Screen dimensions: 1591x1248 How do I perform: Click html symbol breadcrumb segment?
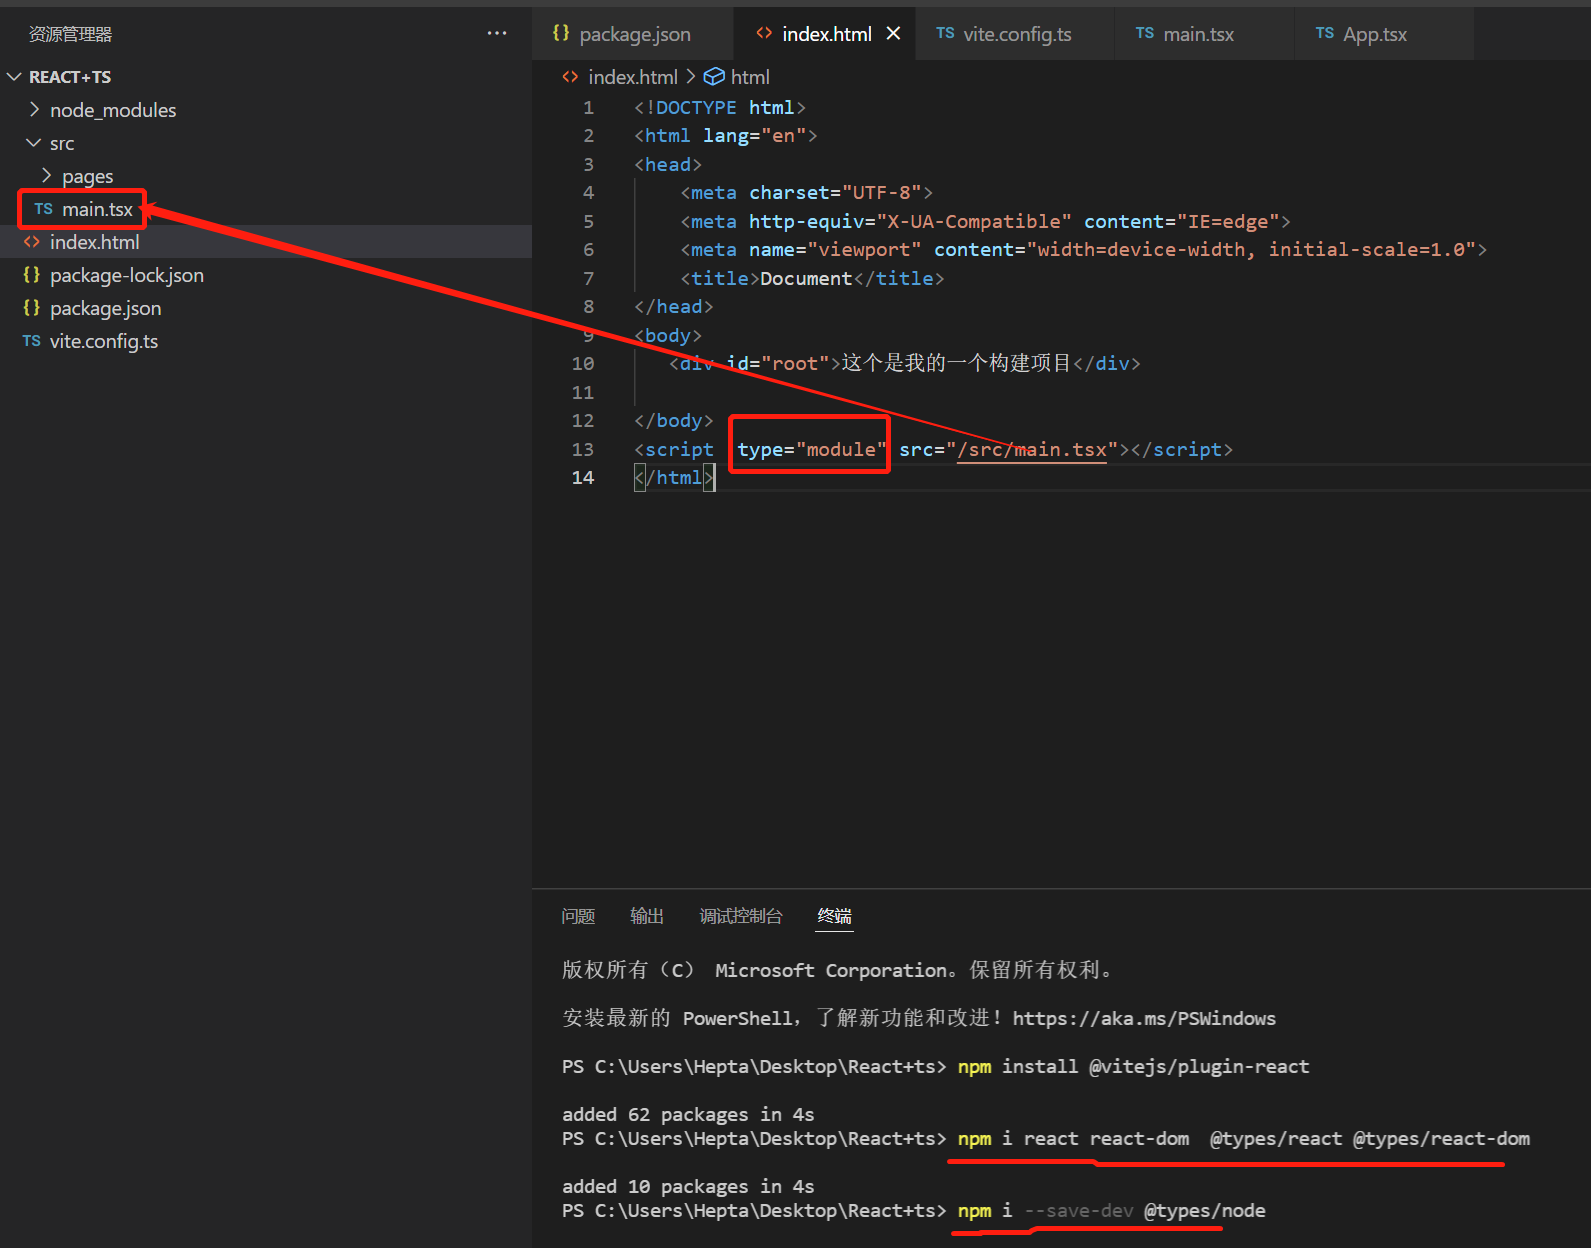750,77
